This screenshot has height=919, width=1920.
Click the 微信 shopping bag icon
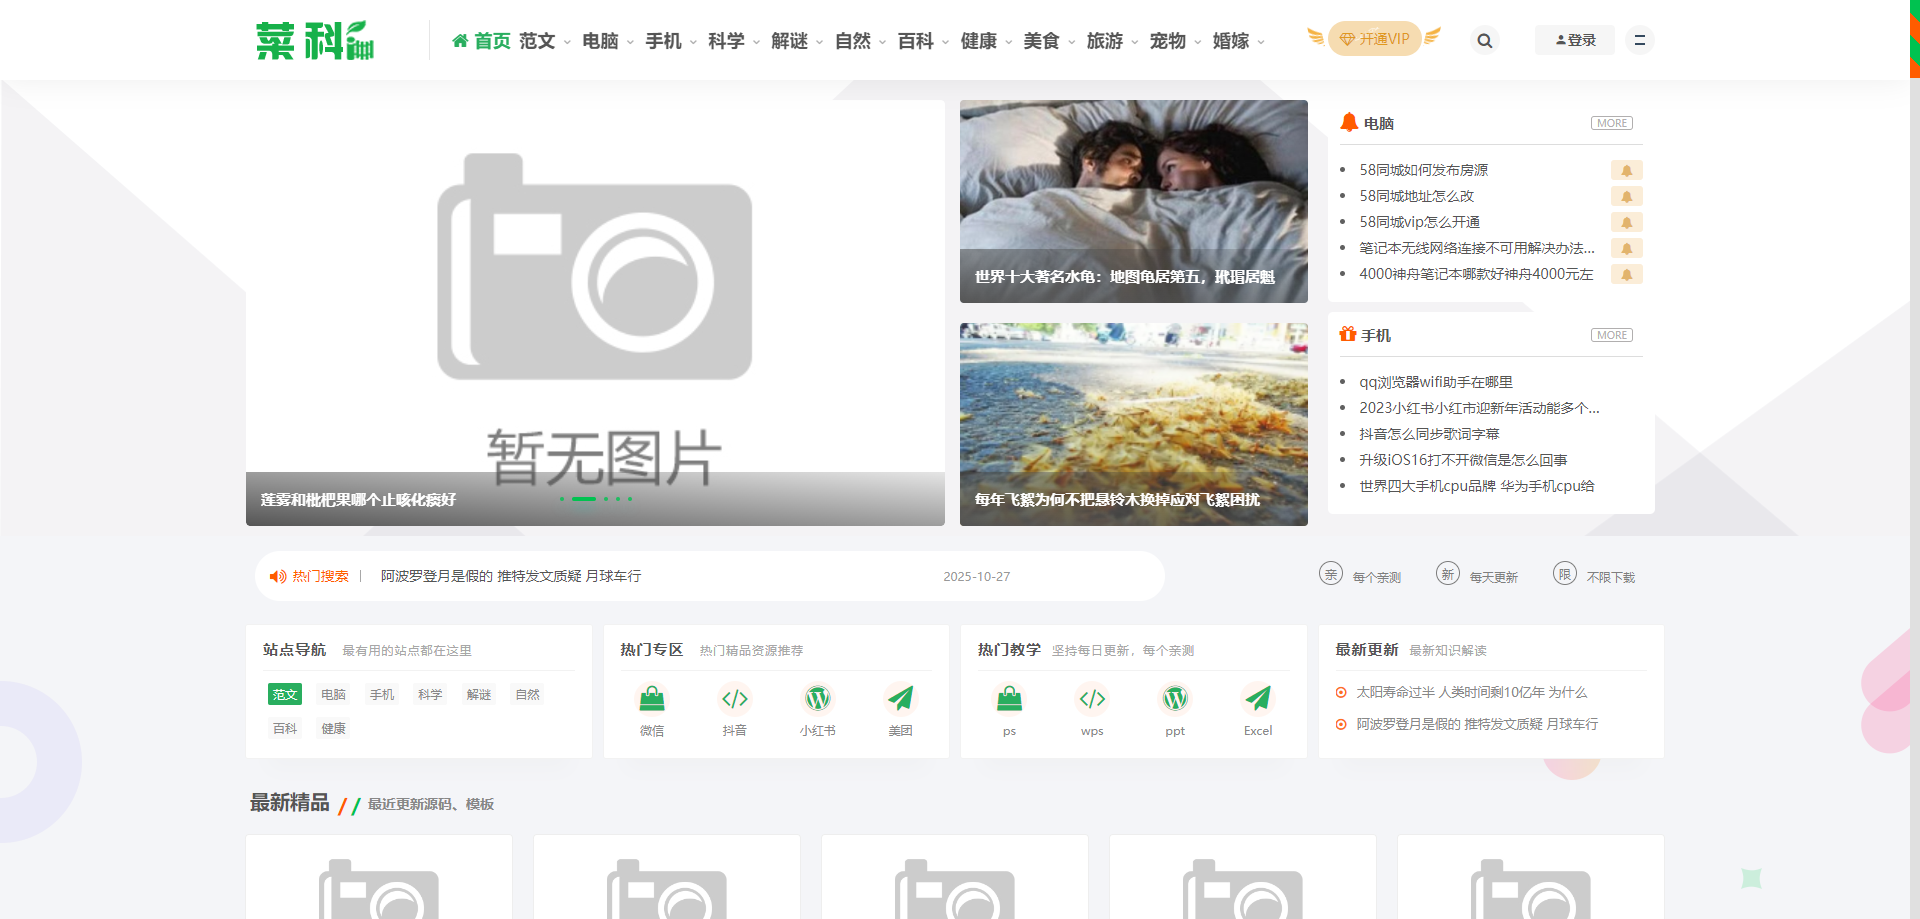652,698
